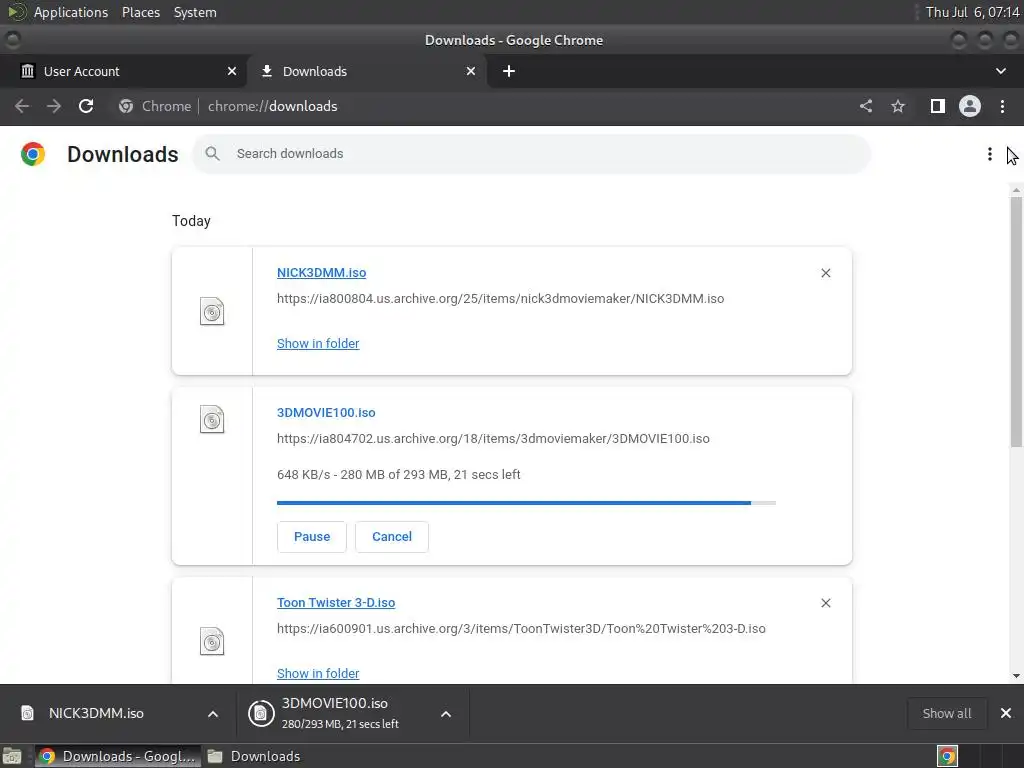1024x768 pixels.
Task: Click the clock showing Thu Jul 6
Action: click(972, 12)
